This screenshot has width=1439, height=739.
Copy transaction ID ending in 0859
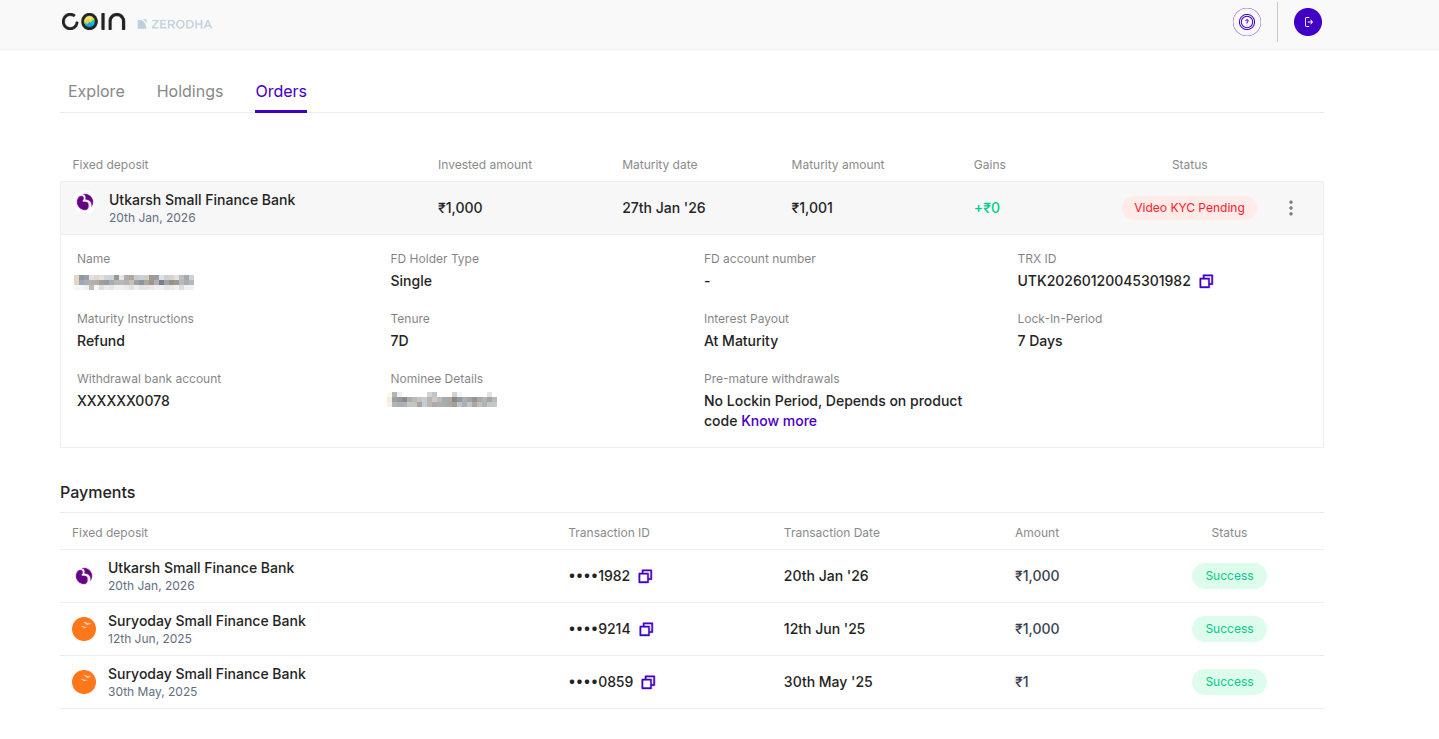point(648,683)
